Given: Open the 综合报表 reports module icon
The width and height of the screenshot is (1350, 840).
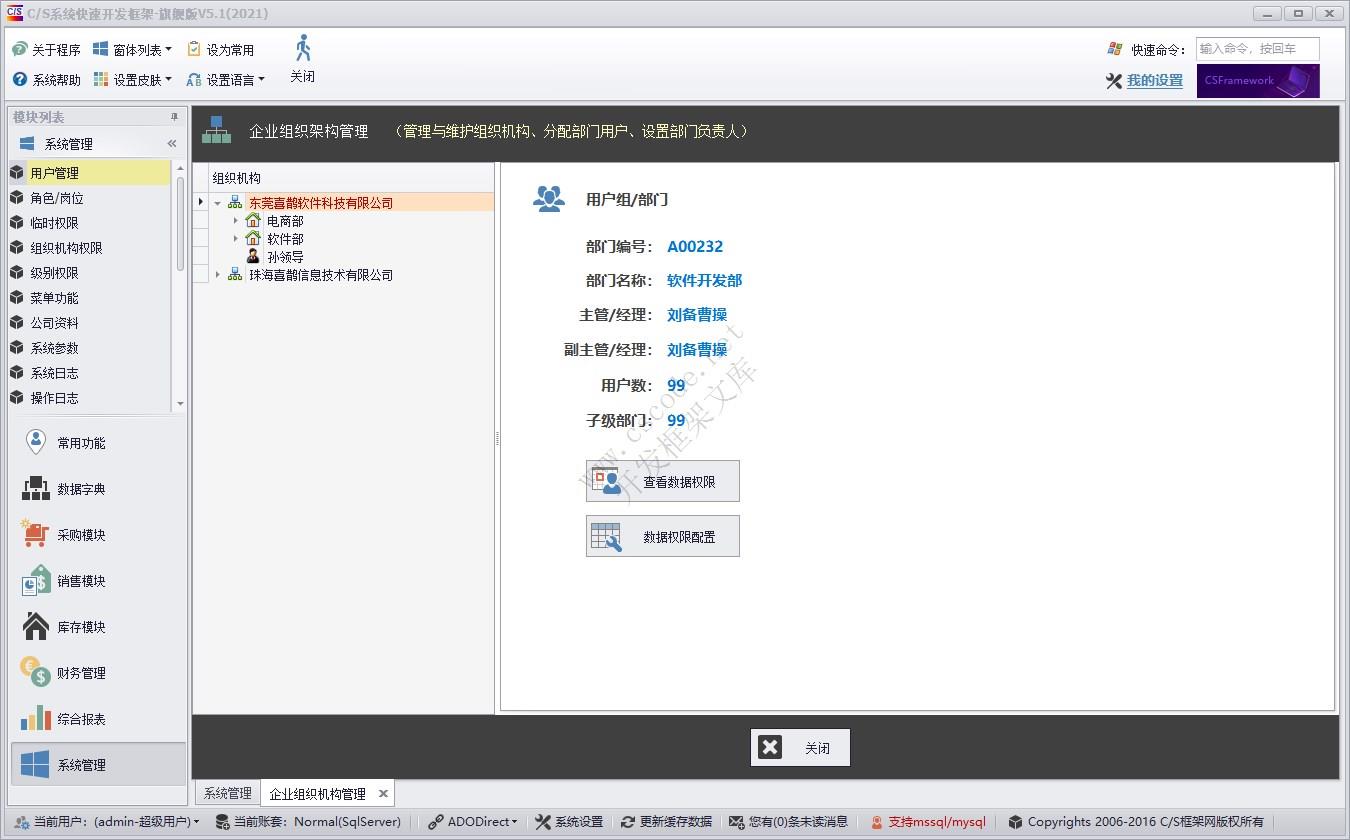Looking at the screenshot, I should 35,718.
